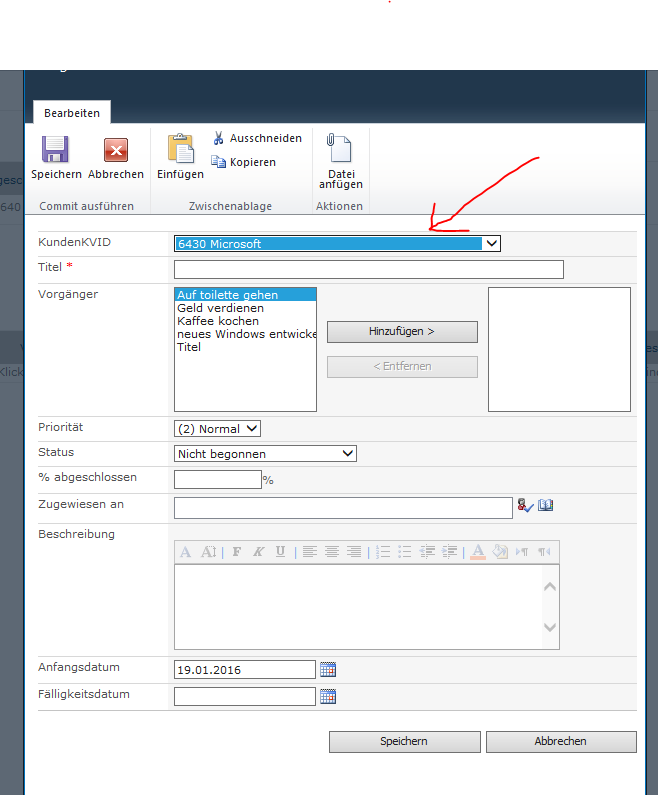Viewport: 658px width, 795px height.
Task: Increase indent in Beschreibung editor
Action: 449,552
